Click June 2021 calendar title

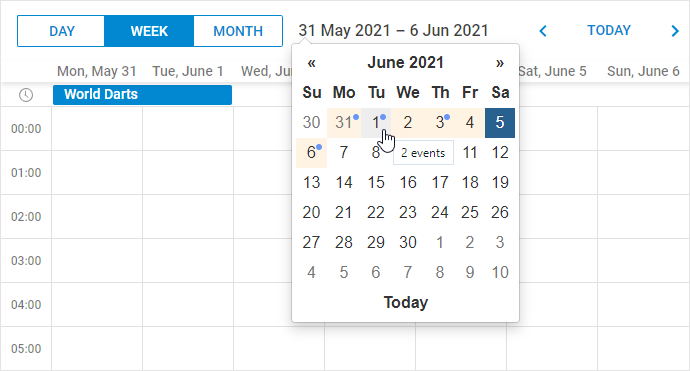pos(405,62)
